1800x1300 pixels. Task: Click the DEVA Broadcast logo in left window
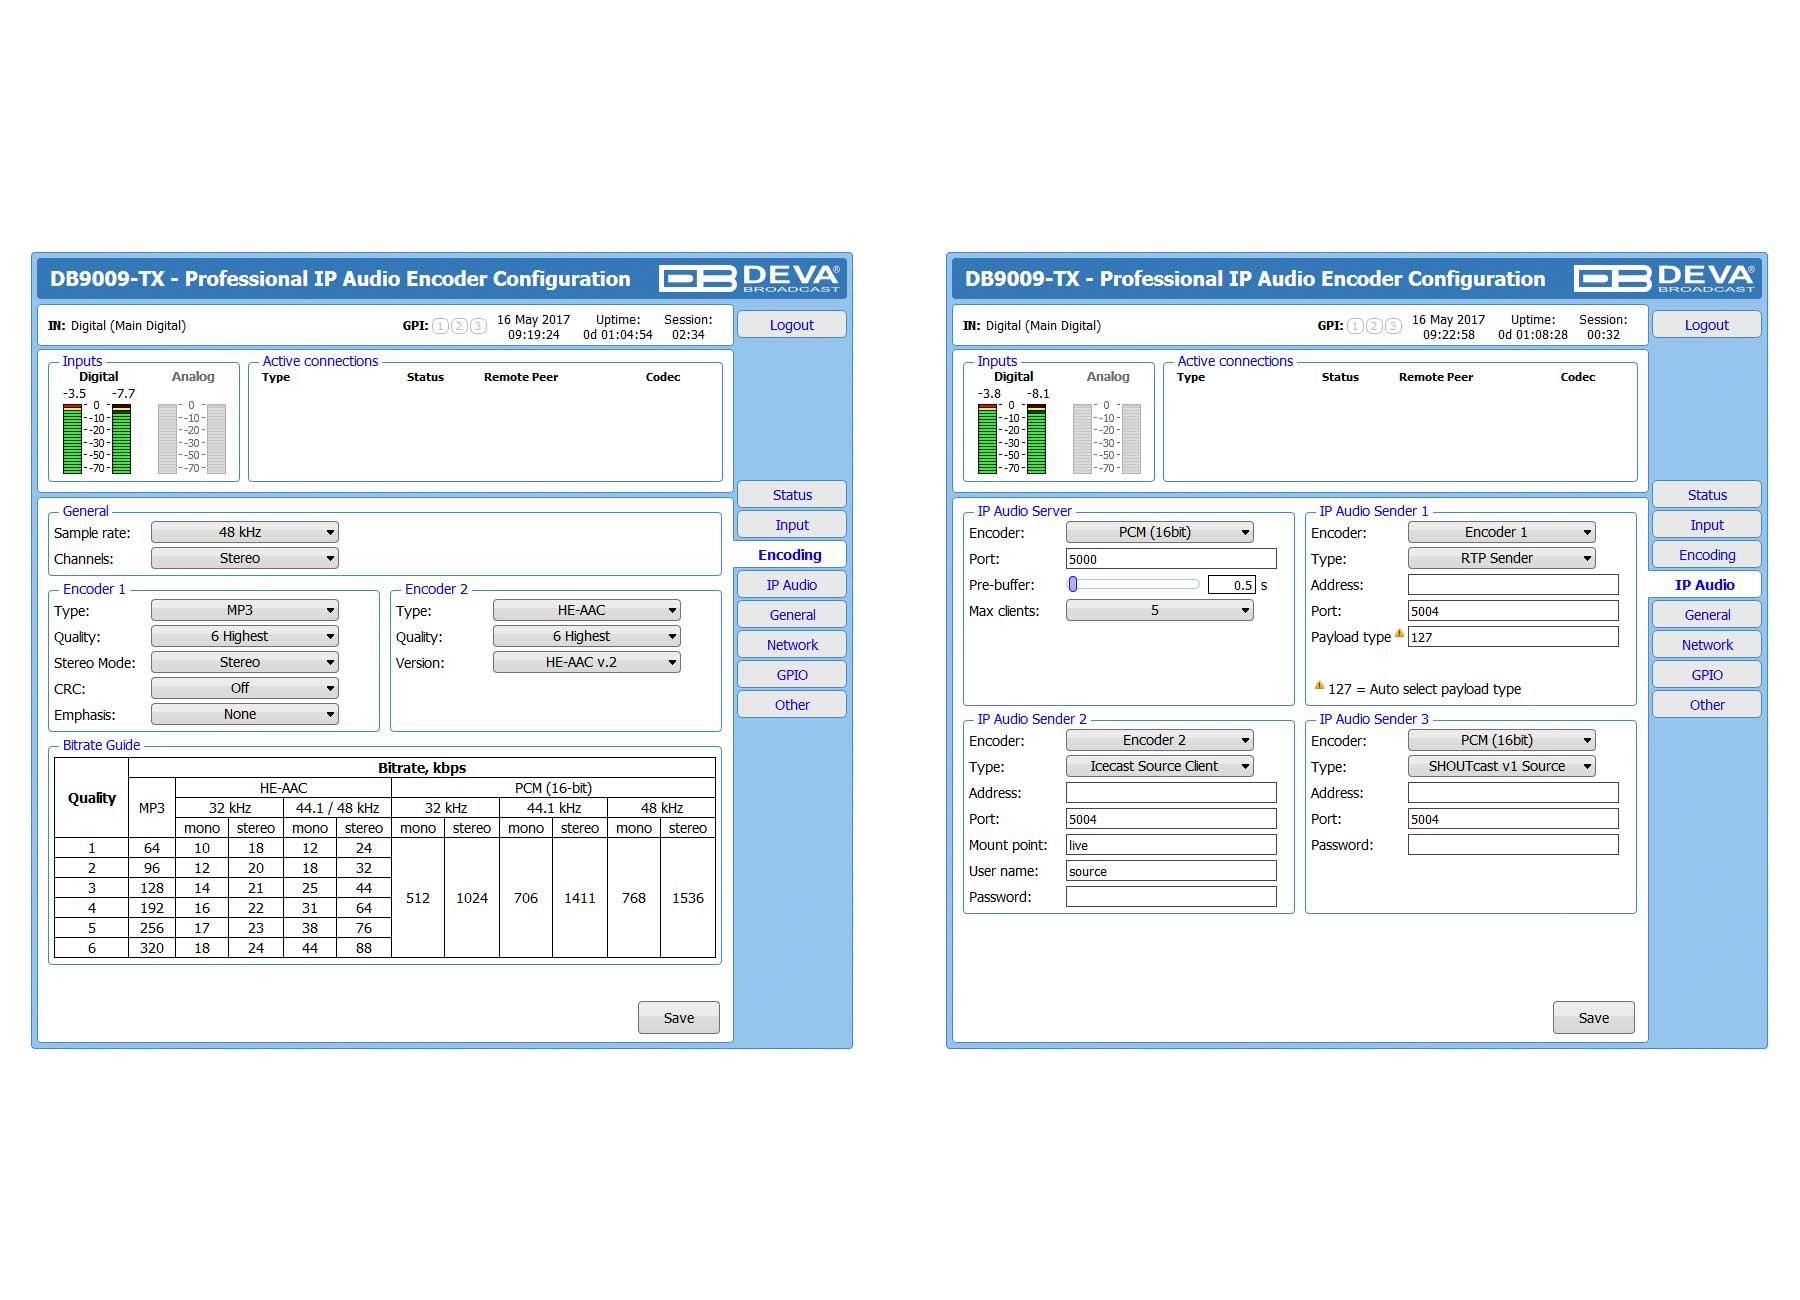[749, 278]
